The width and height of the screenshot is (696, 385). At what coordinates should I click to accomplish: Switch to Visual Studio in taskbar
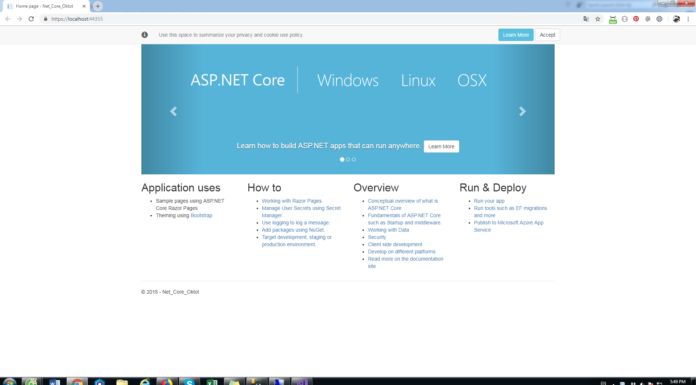301,382
